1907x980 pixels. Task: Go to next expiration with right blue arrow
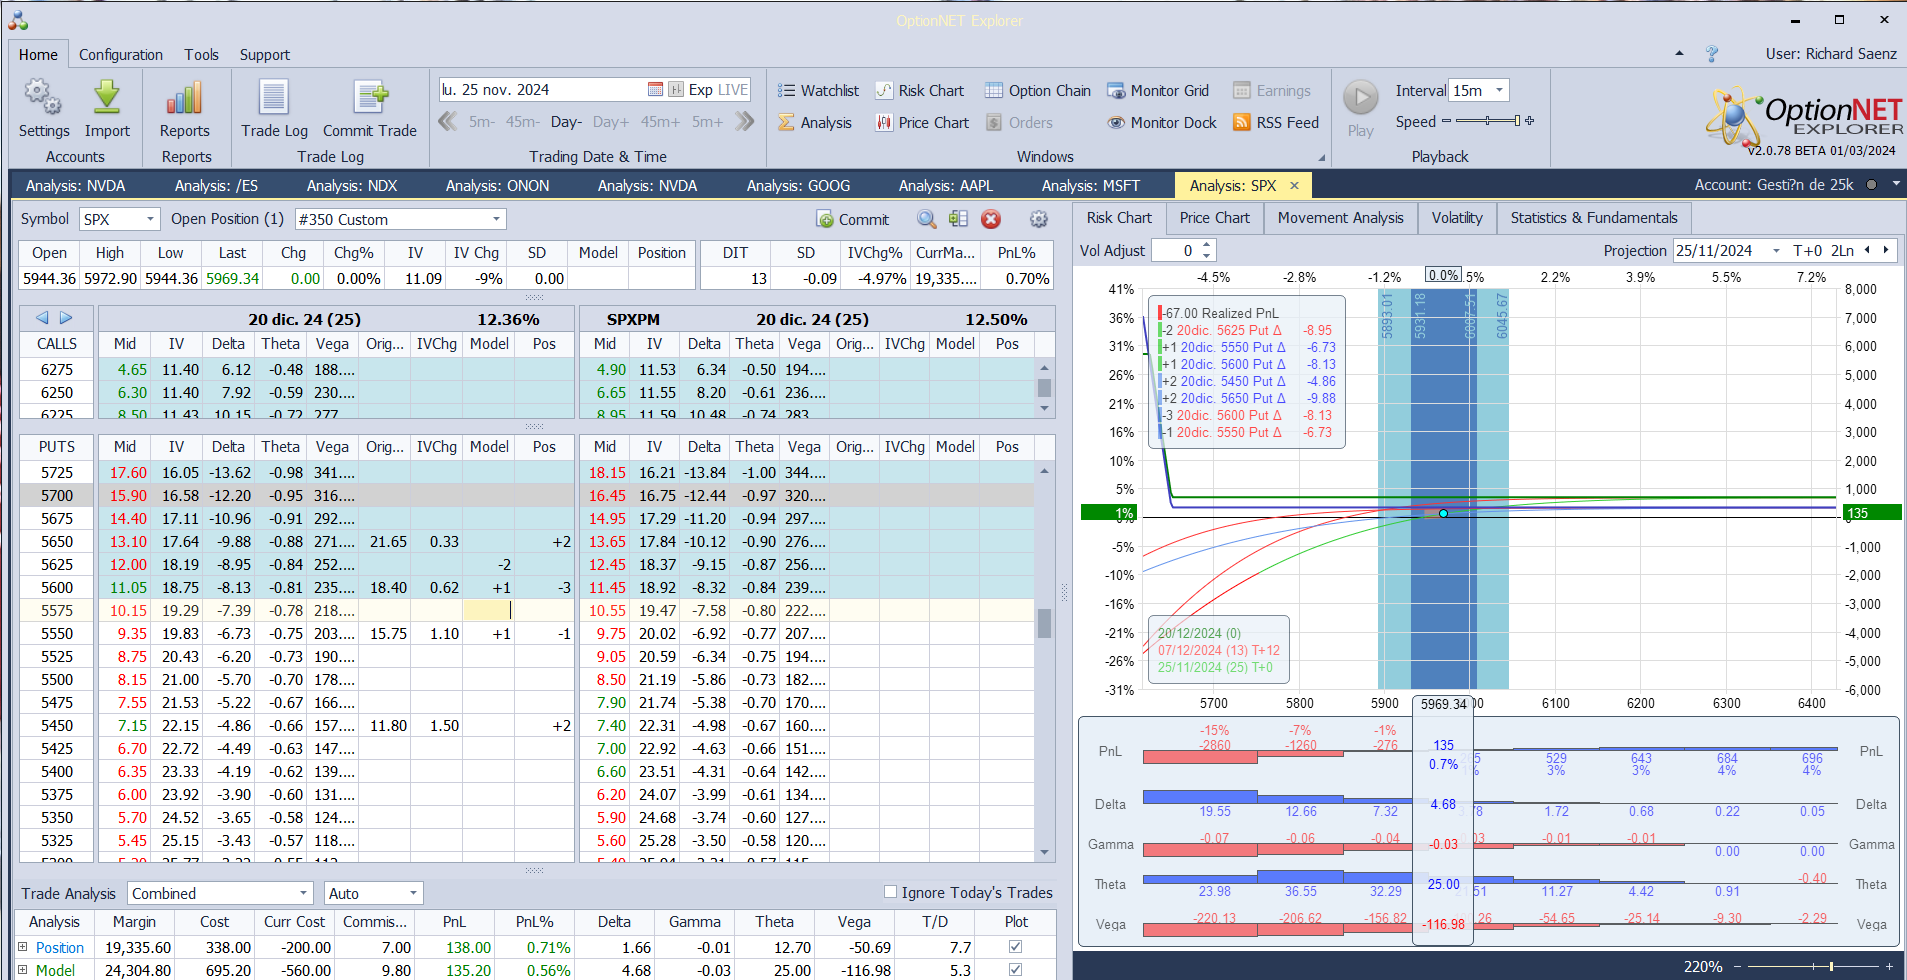[66, 318]
